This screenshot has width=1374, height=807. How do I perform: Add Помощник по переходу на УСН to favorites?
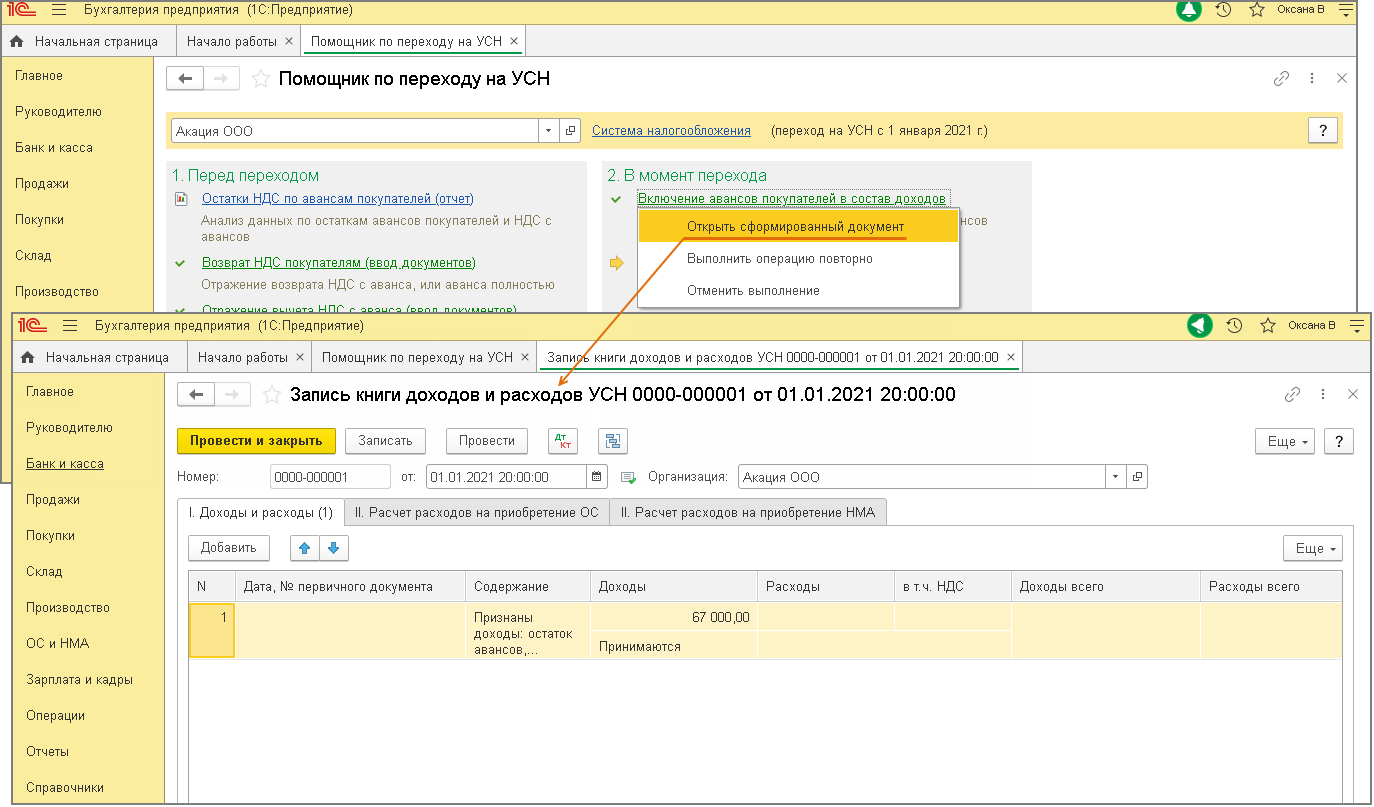point(260,79)
